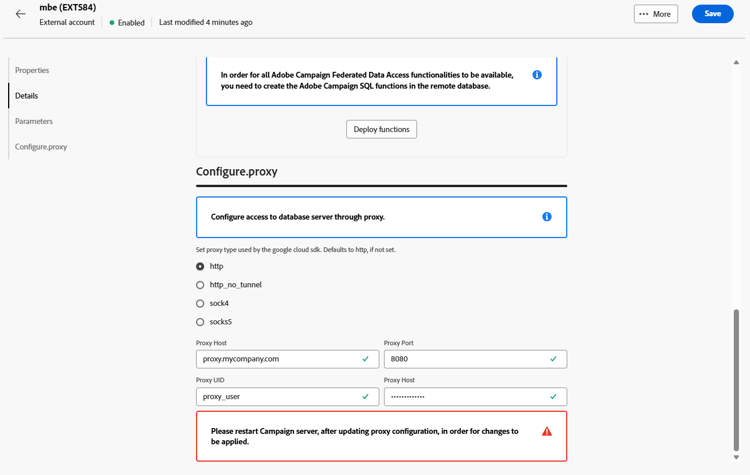Save the external account
750x475 pixels.
click(713, 14)
